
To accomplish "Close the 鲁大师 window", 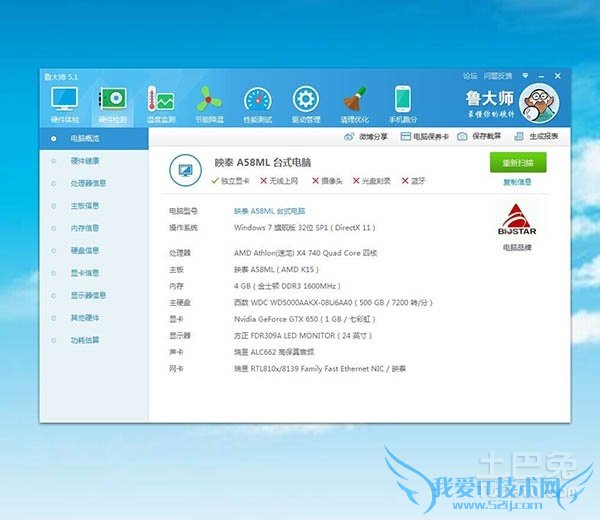I will (558, 76).
